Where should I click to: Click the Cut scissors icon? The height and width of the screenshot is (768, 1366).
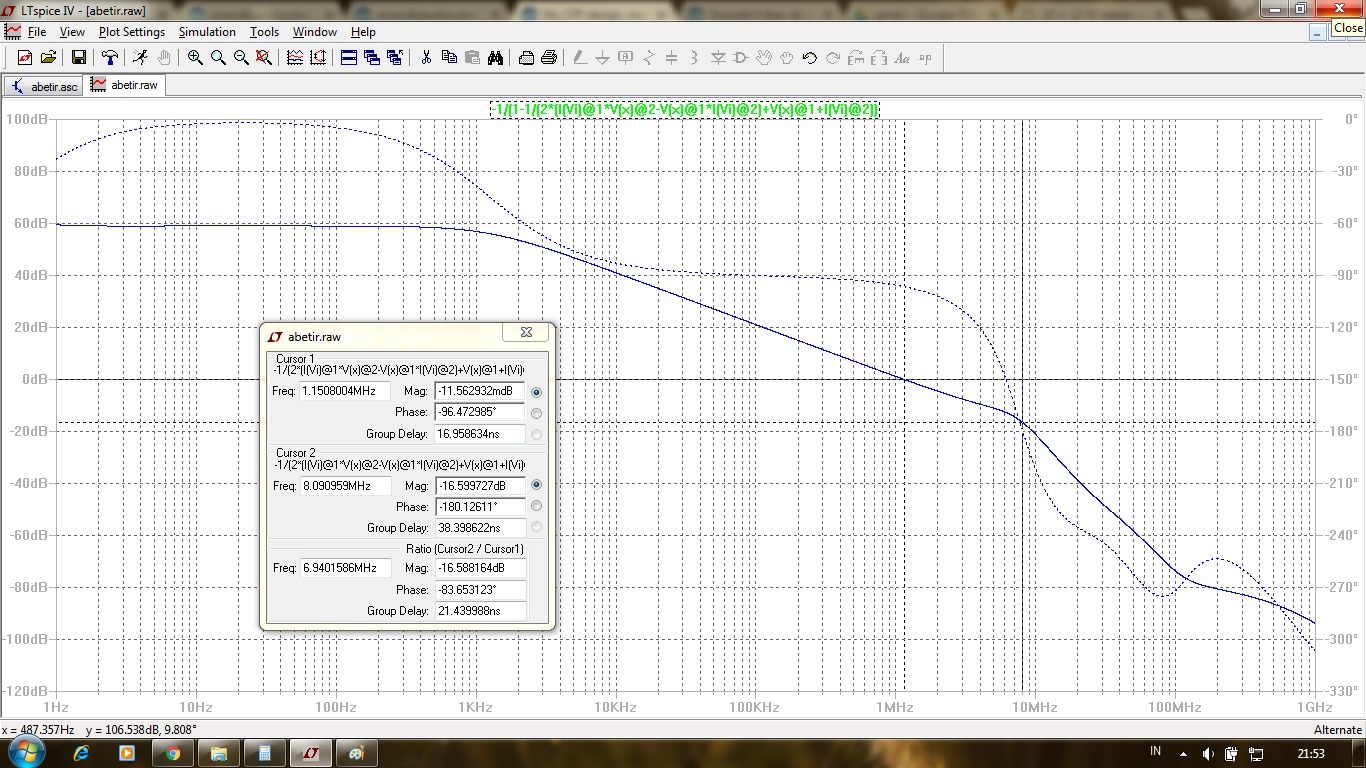426,58
